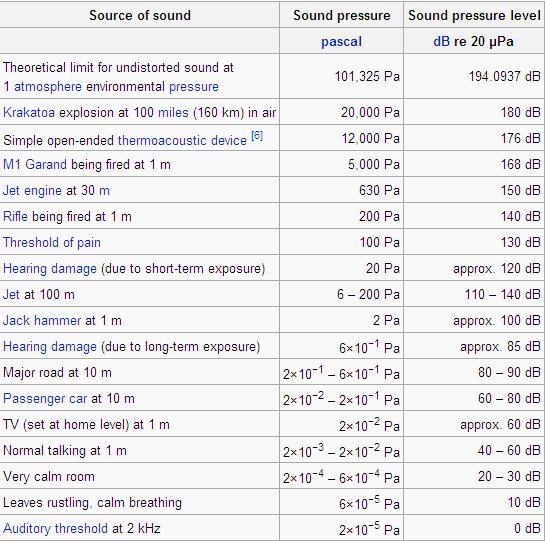The height and width of the screenshot is (541, 545).
Task: Click Hearing damage link for long-term exposure
Action: pyautogui.click(x=50, y=347)
